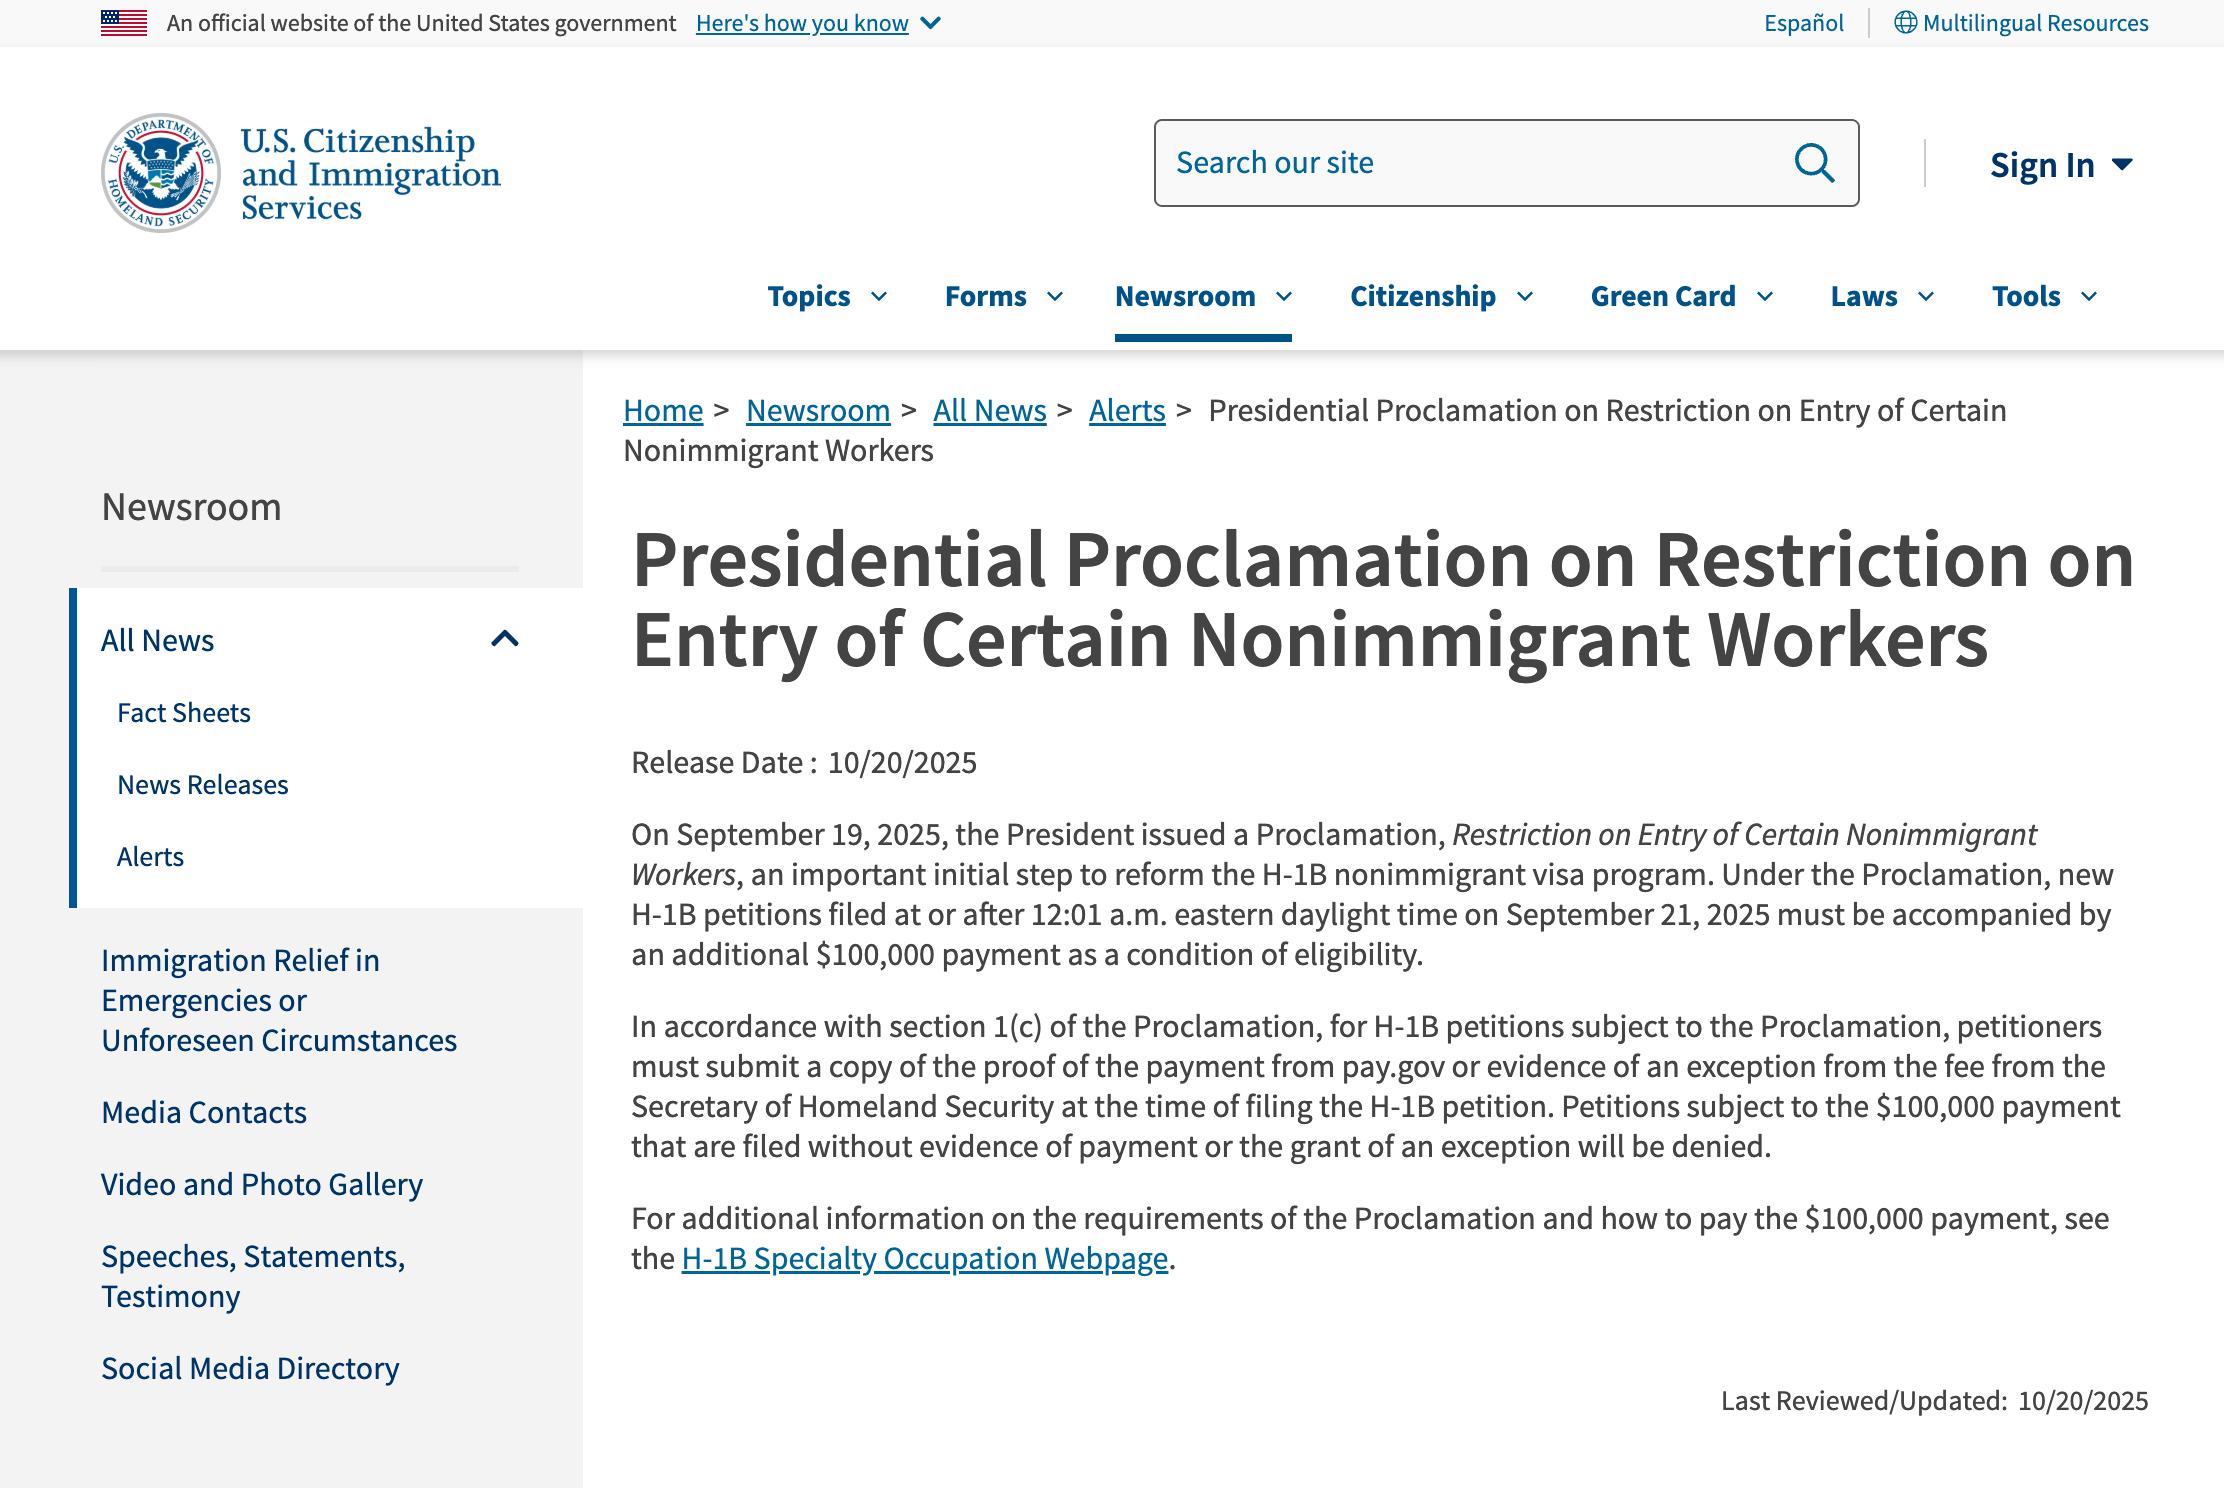
Task: Expand the "Here's how you know" chevron
Action: point(931,23)
